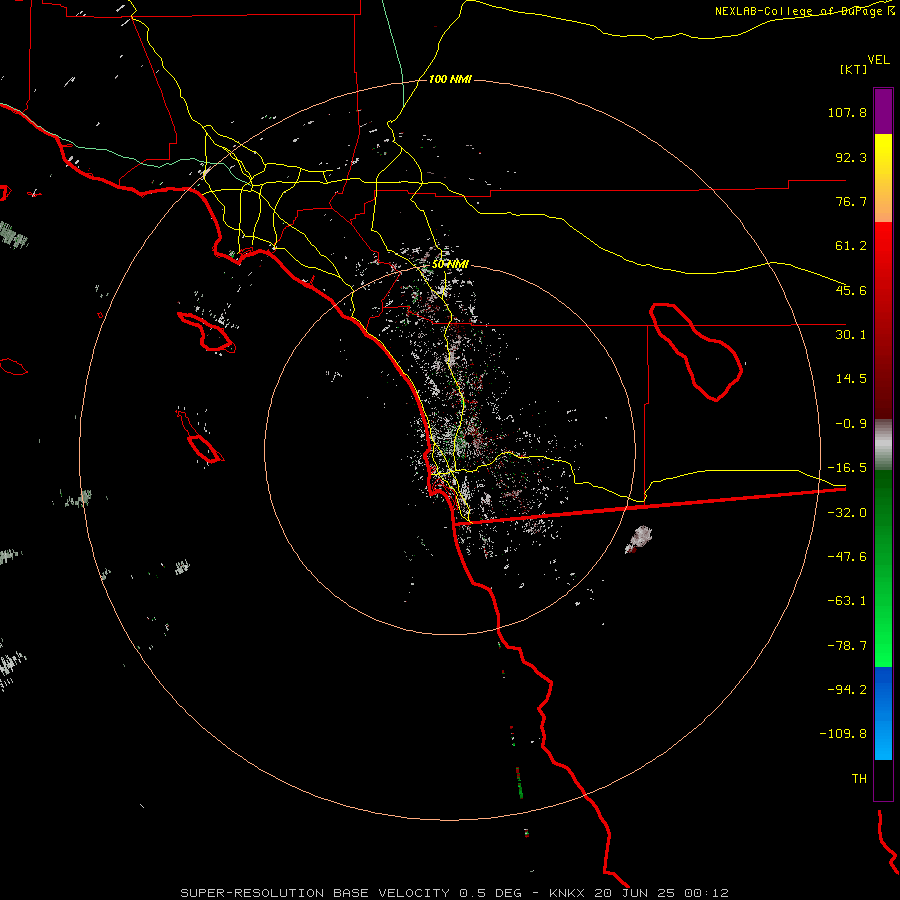
Task: Click the 50 NMI range ring label
Action: 450,265
